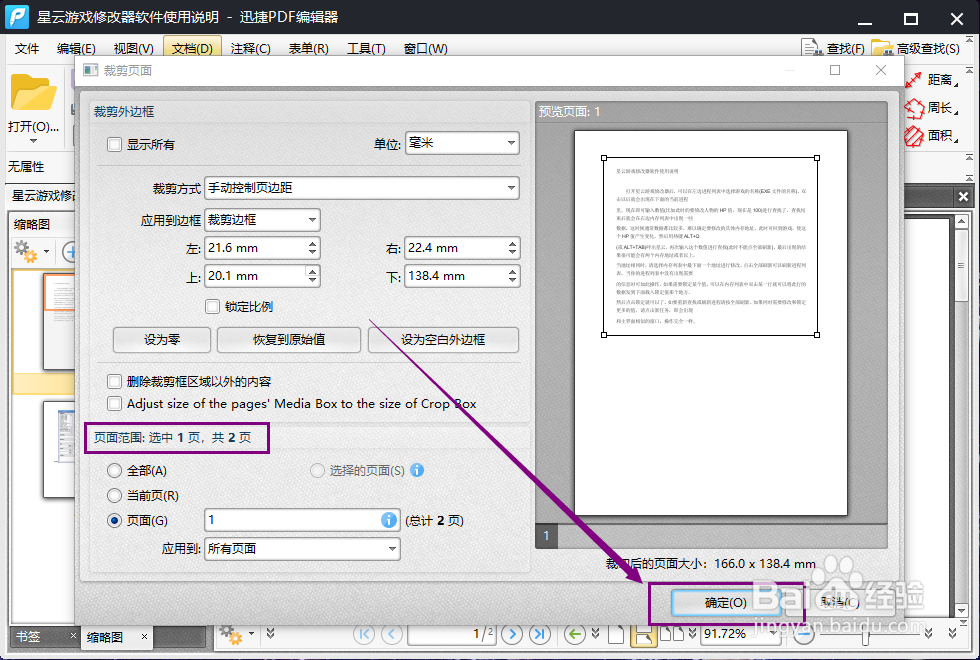Open the zoom percentage dropdown 91.72%
This screenshot has width=980, height=660.
[774, 634]
